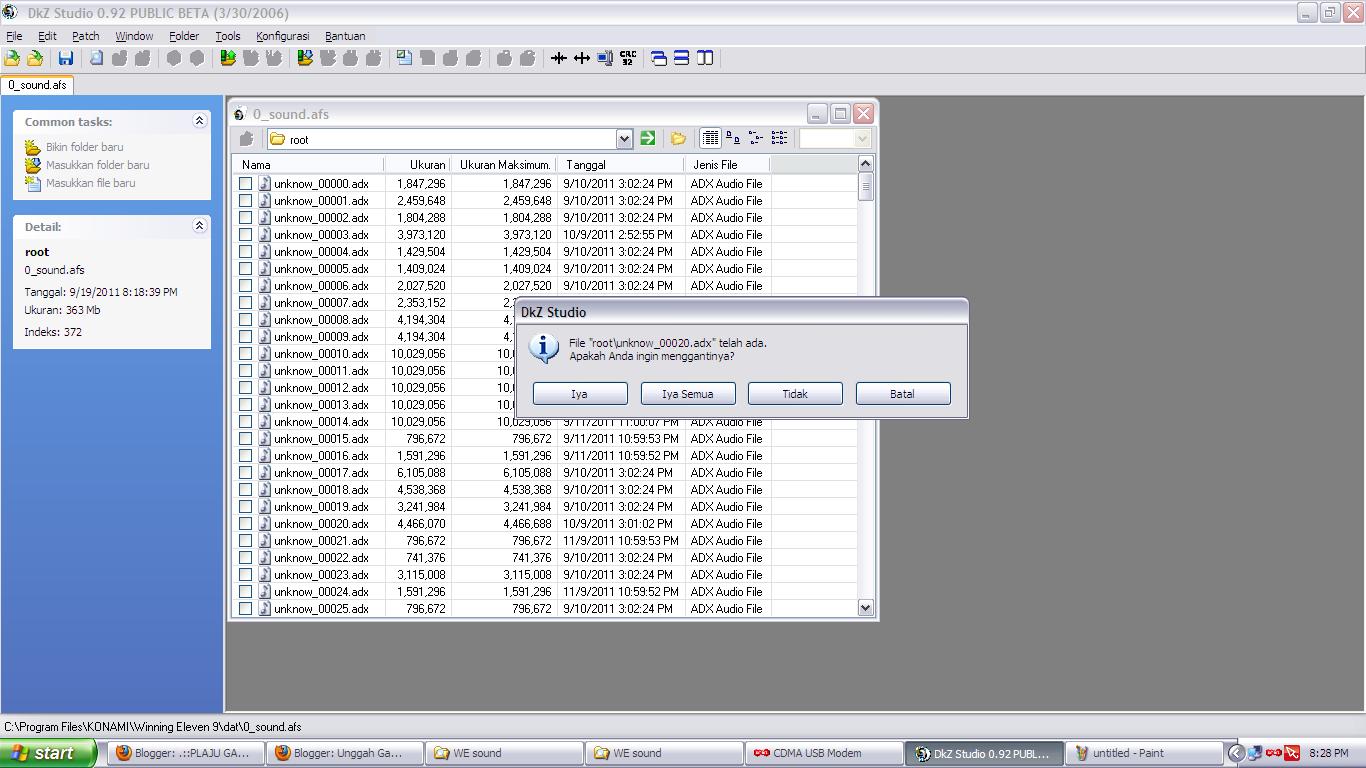The width and height of the screenshot is (1366, 768).
Task: Collapse the Common tasks panel
Action: point(199,121)
